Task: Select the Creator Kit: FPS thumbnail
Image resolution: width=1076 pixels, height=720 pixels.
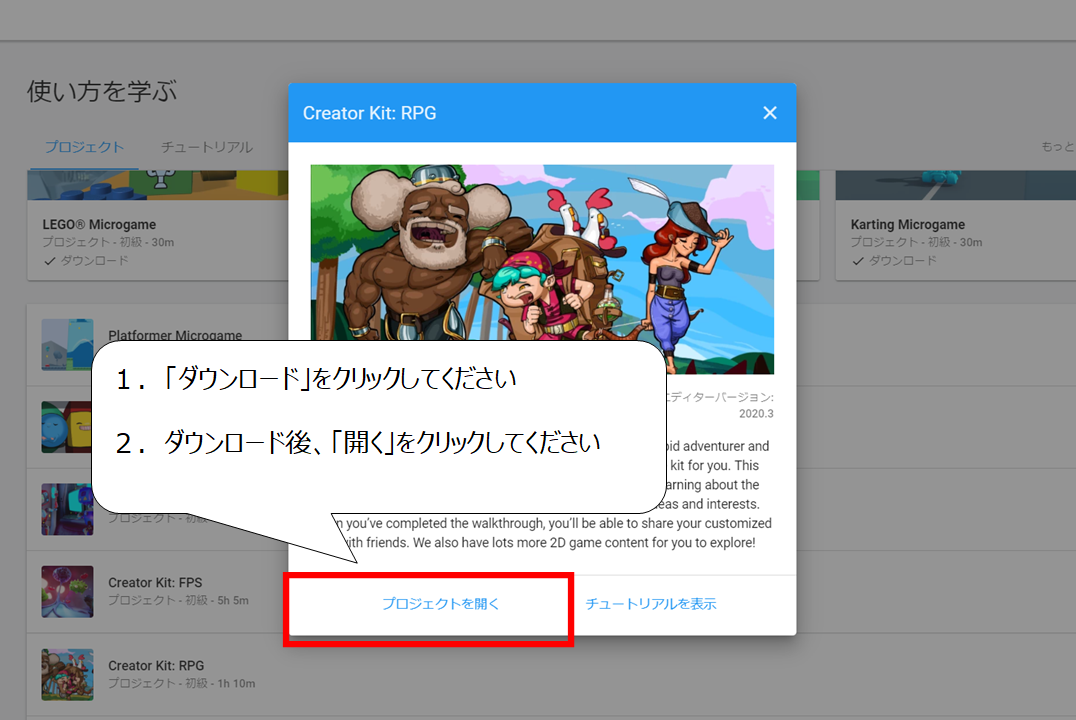Action: click(67, 592)
